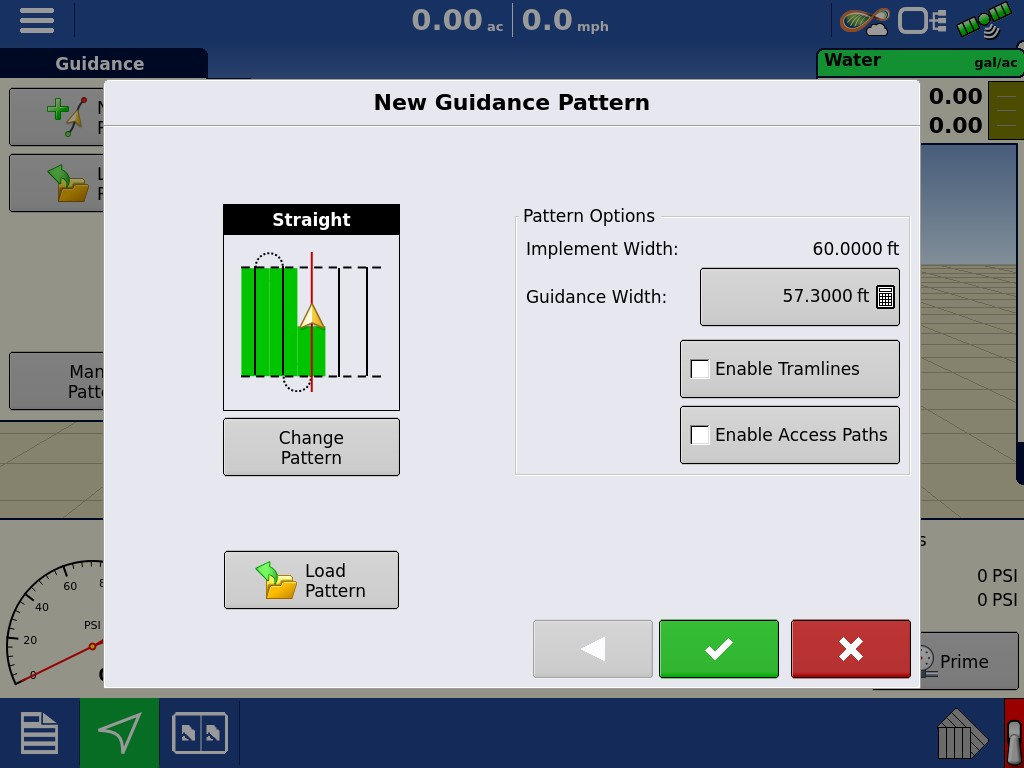The width and height of the screenshot is (1024, 768).
Task: Tap the implement section icon
Action: click(962, 734)
